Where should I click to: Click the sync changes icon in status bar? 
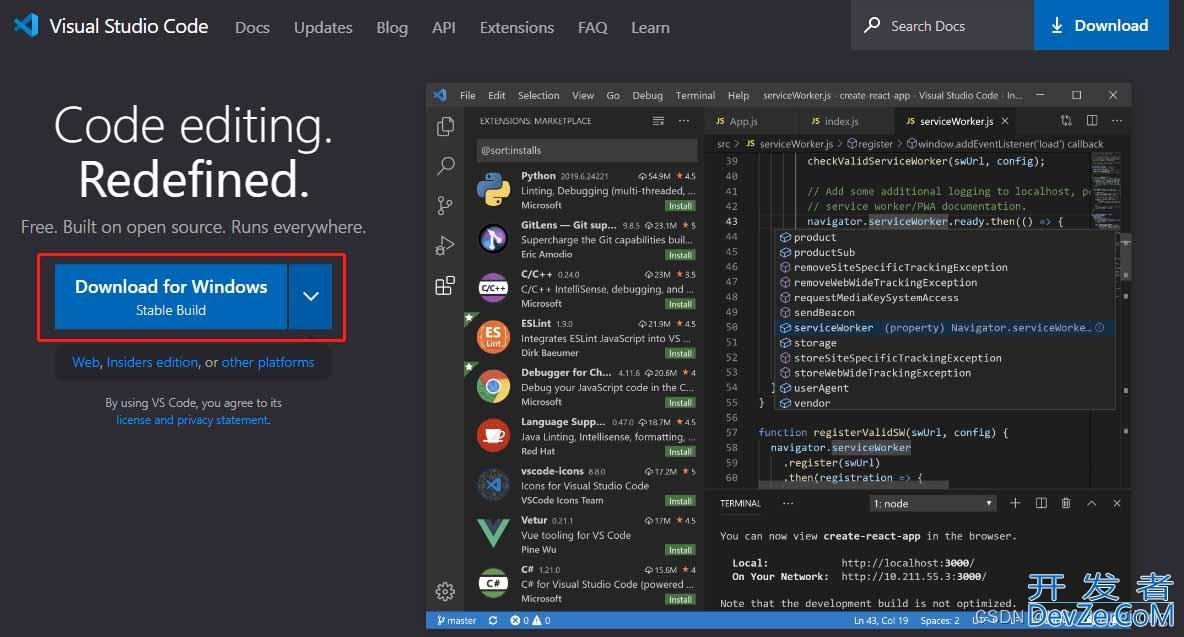click(493, 620)
